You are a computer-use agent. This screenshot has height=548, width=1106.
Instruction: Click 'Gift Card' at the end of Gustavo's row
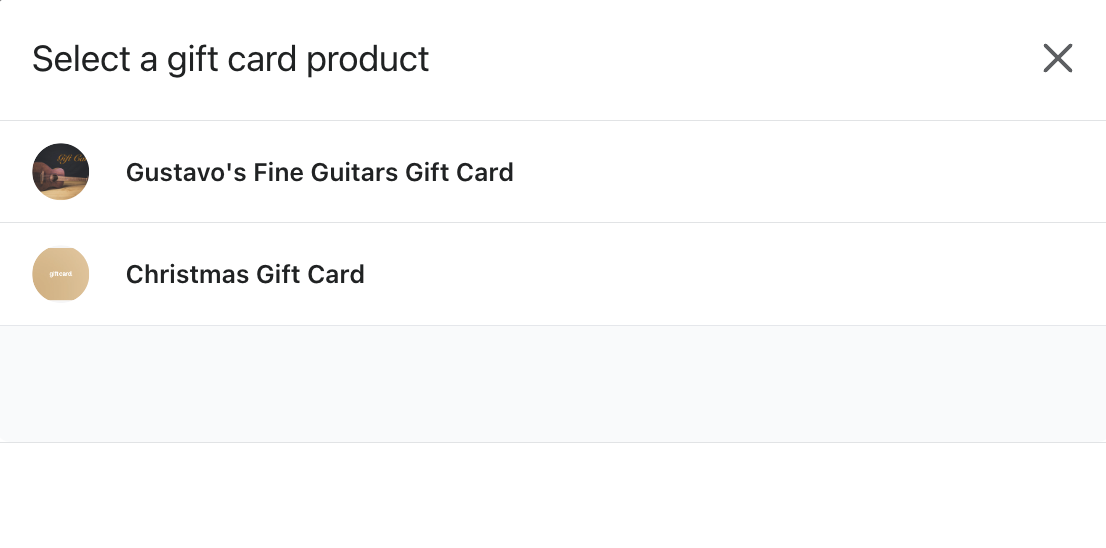pyautogui.click(x=459, y=172)
